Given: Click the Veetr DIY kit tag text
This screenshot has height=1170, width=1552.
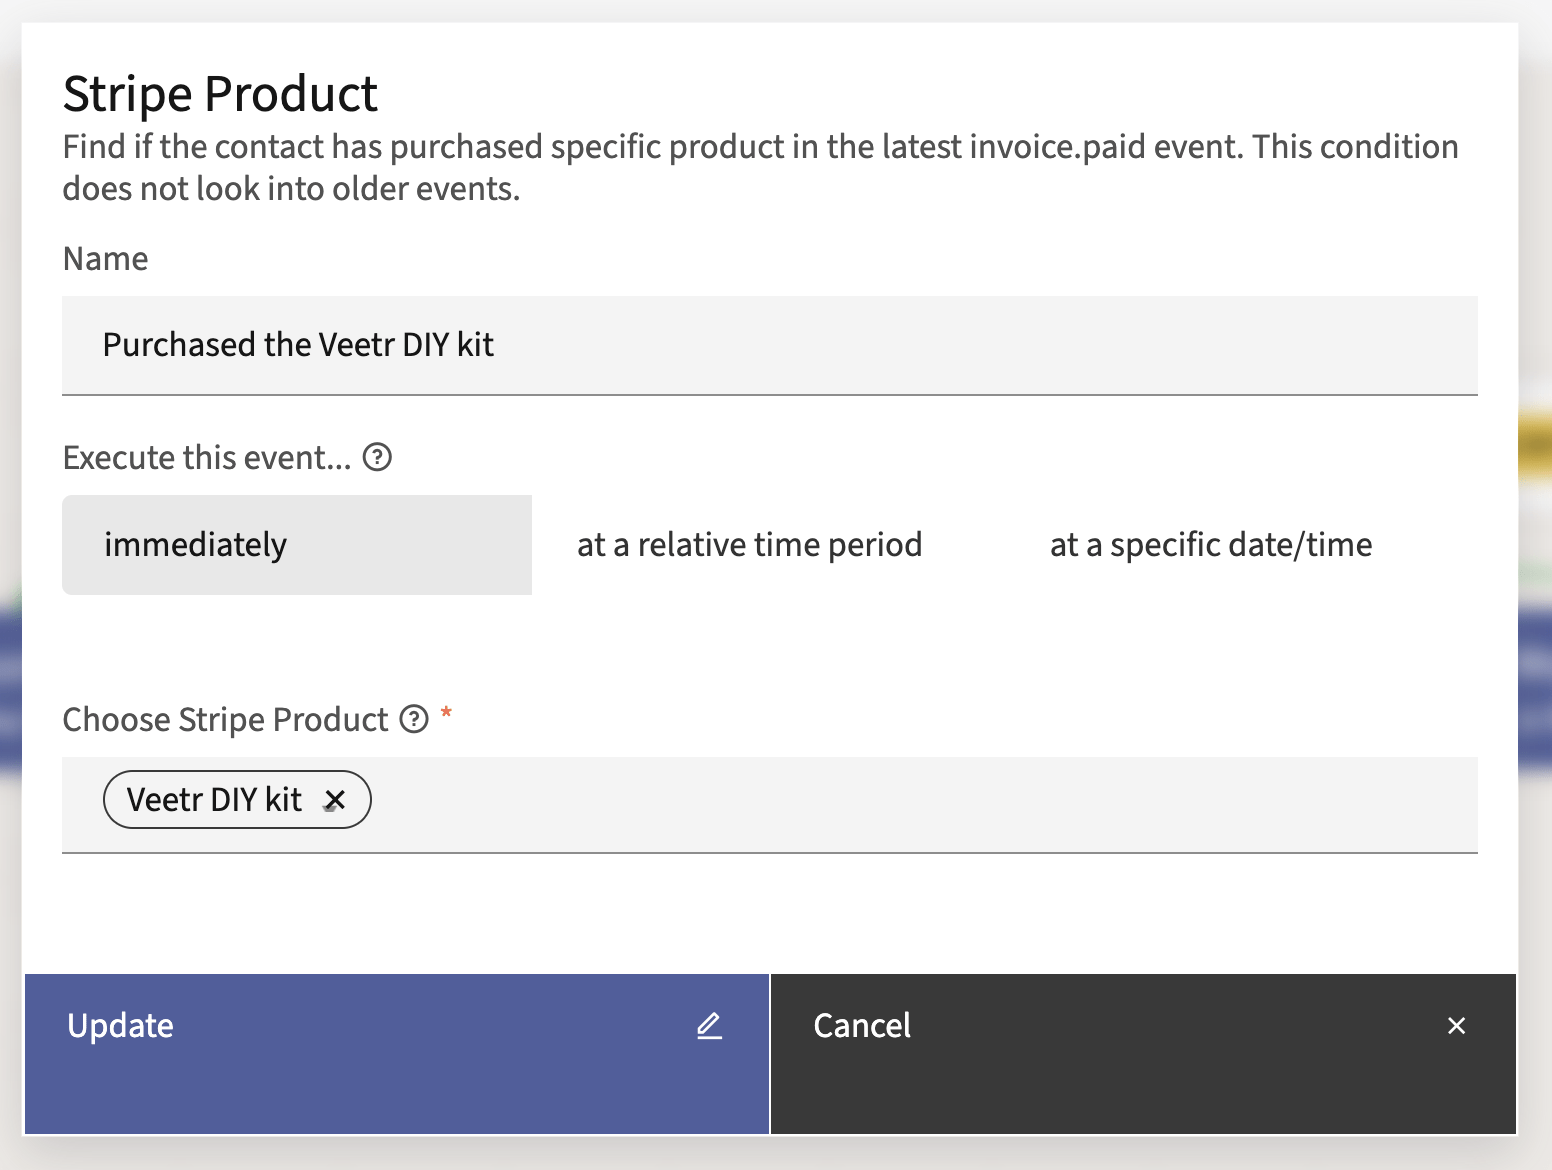Looking at the screenshot, I should pyautogui.click(x=214, y=800).
